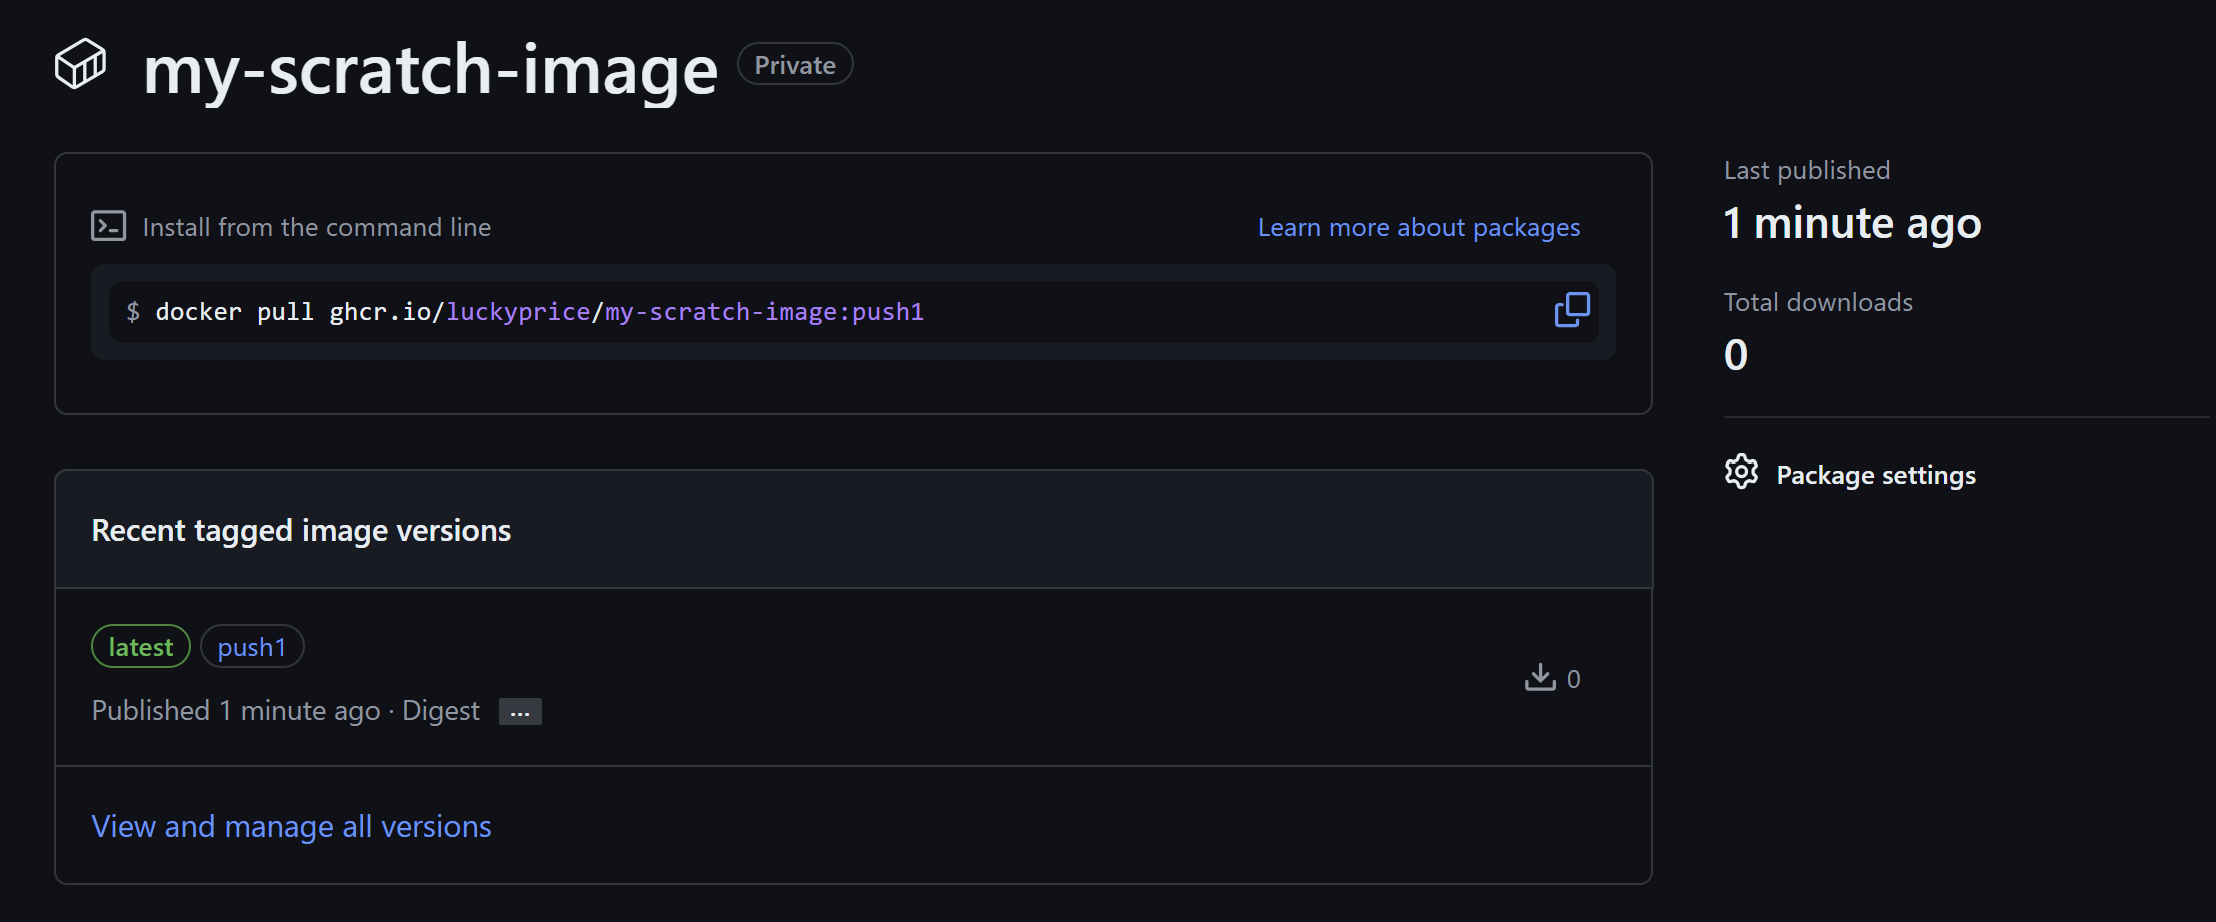Screen dimensions: 2216x922
Task: Copy the docker pull command
Action: 1571,310
